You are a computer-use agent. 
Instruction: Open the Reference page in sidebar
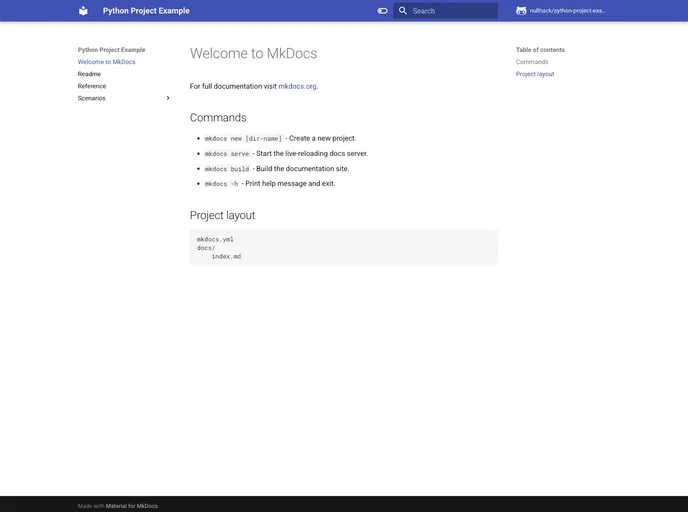click(x=92, y=86)
